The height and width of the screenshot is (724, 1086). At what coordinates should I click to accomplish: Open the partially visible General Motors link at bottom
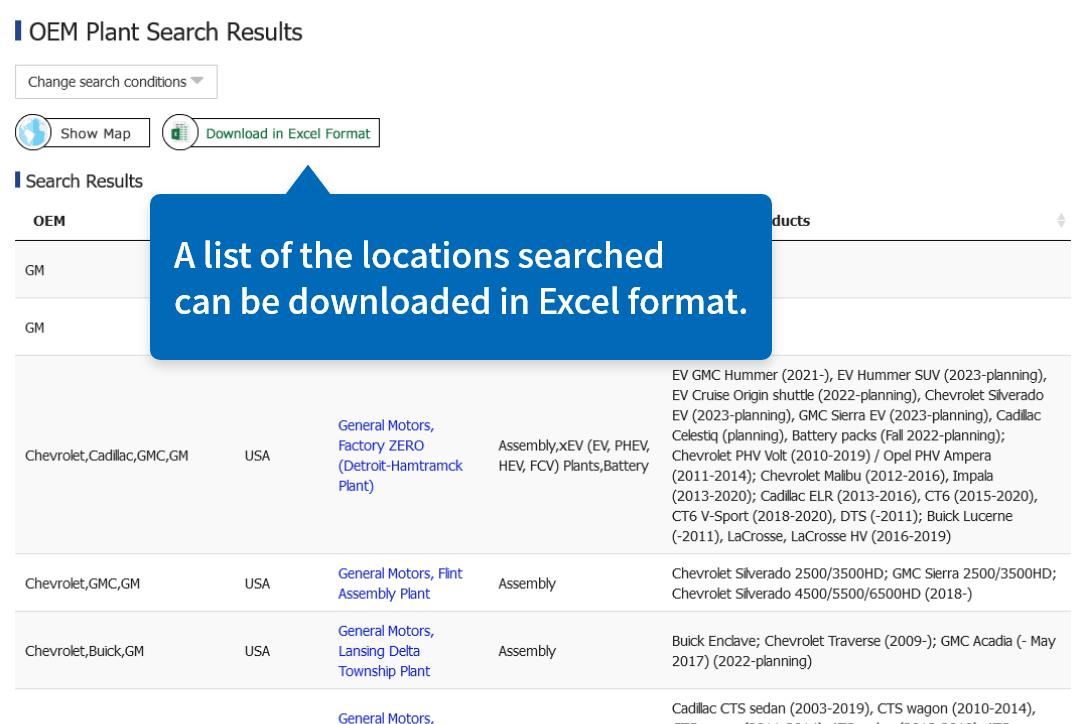pos(386,718)
